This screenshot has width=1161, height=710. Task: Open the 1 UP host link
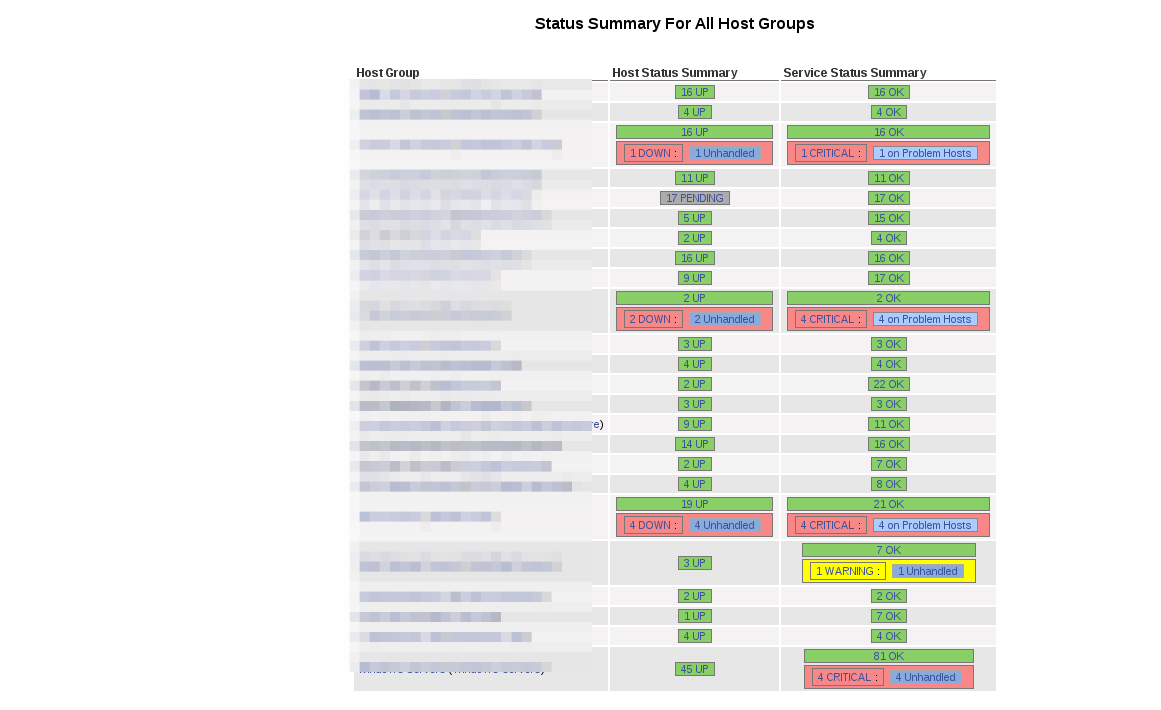(694, 616)
